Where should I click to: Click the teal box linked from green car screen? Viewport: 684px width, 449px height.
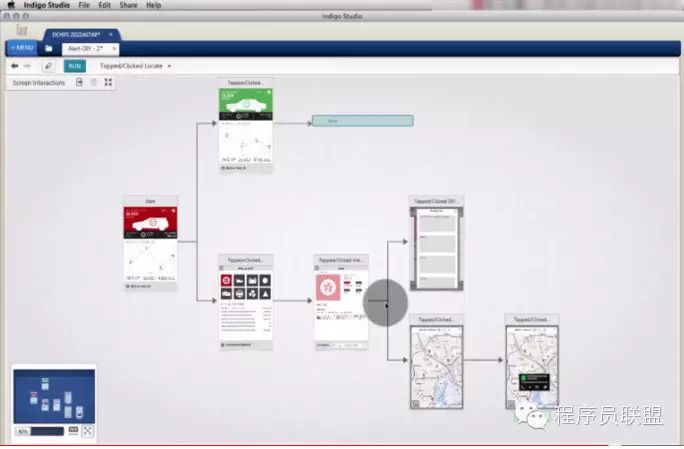coord(363,121)
